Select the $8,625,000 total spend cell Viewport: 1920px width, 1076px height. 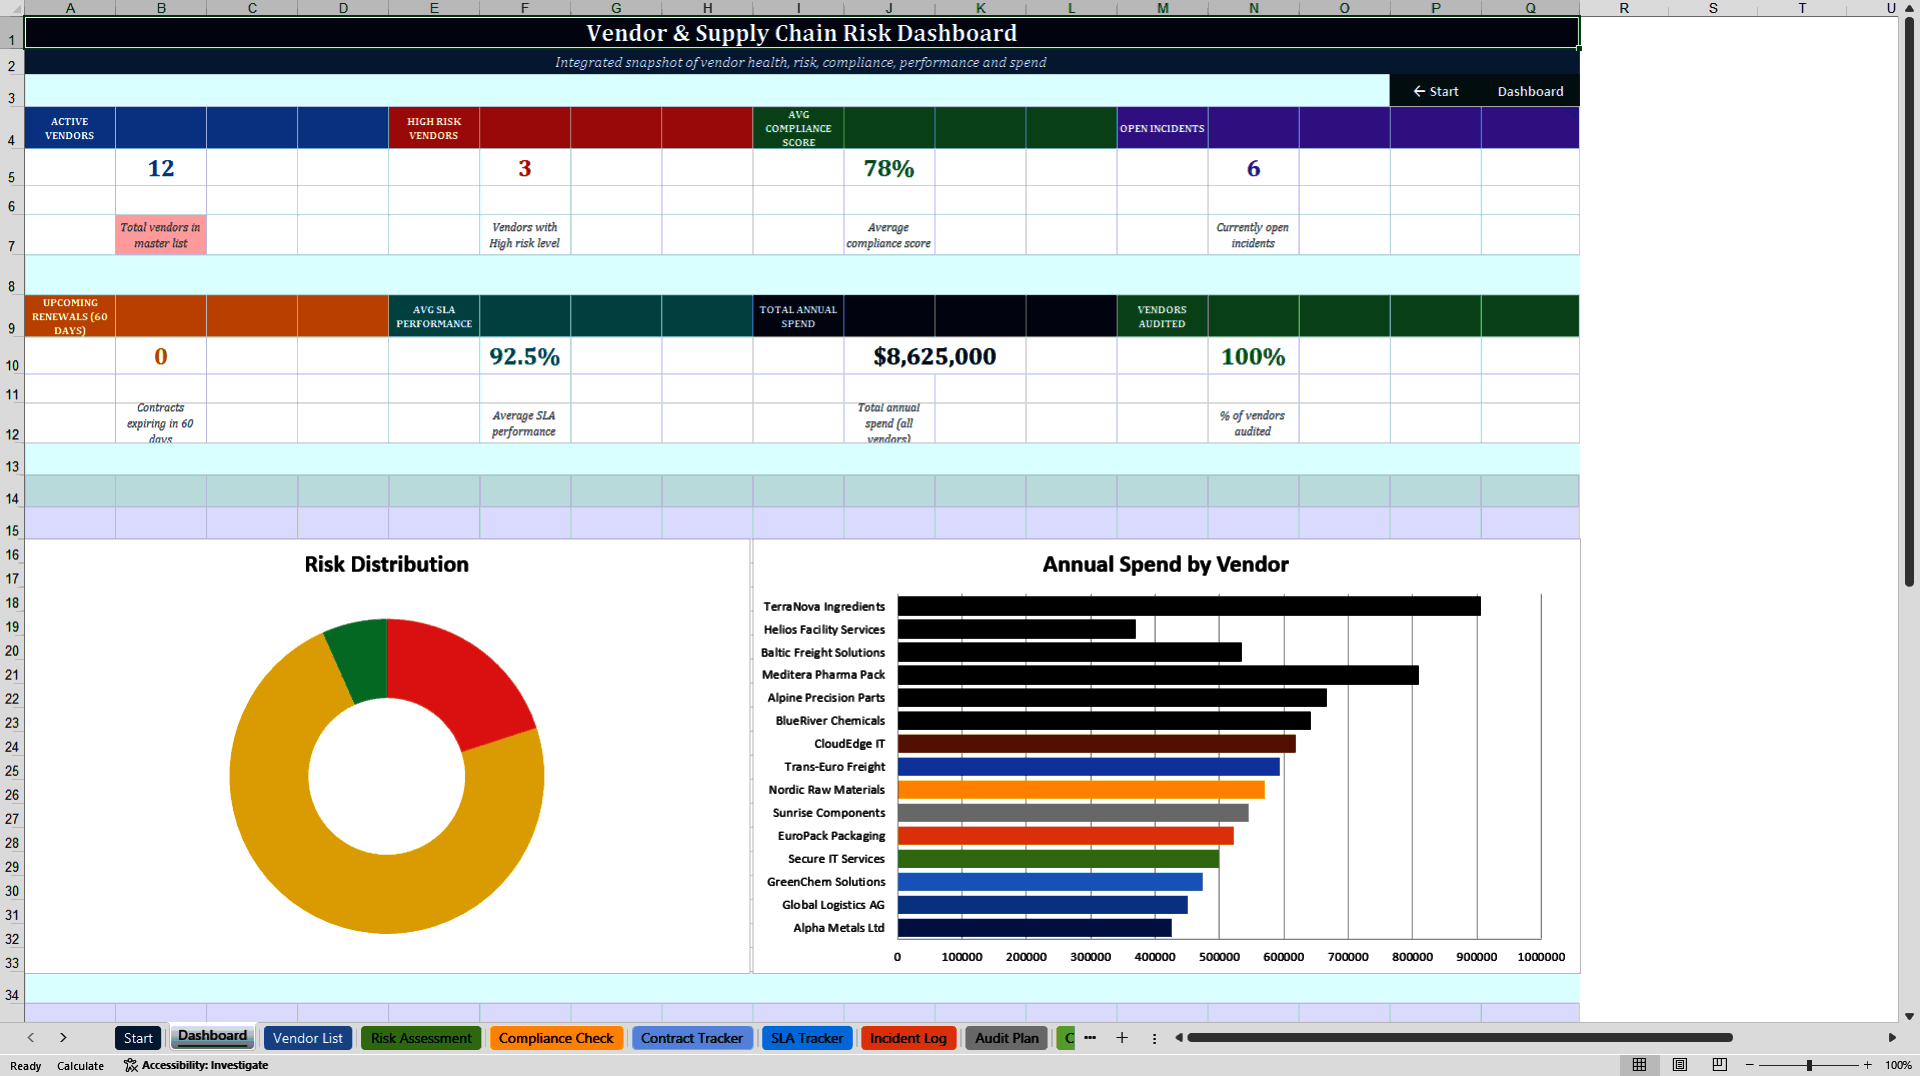[935, 357]
